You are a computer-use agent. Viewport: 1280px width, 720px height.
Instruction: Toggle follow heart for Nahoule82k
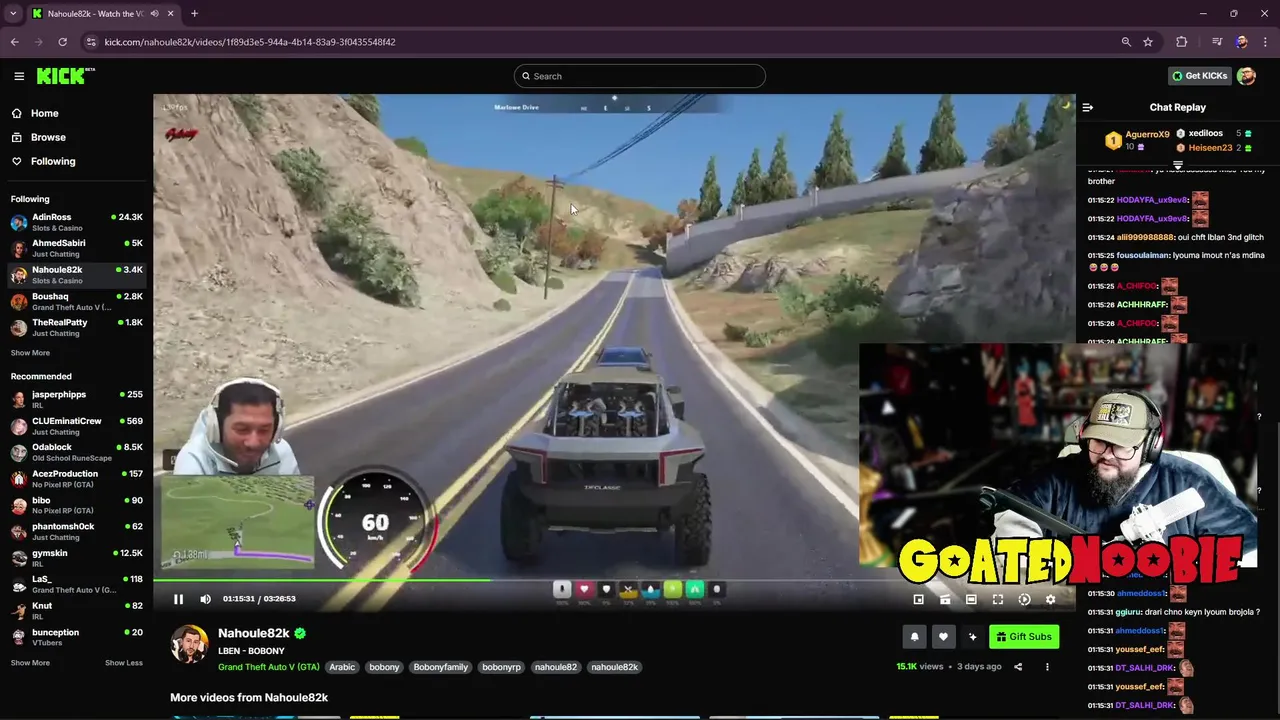(943, 637)
